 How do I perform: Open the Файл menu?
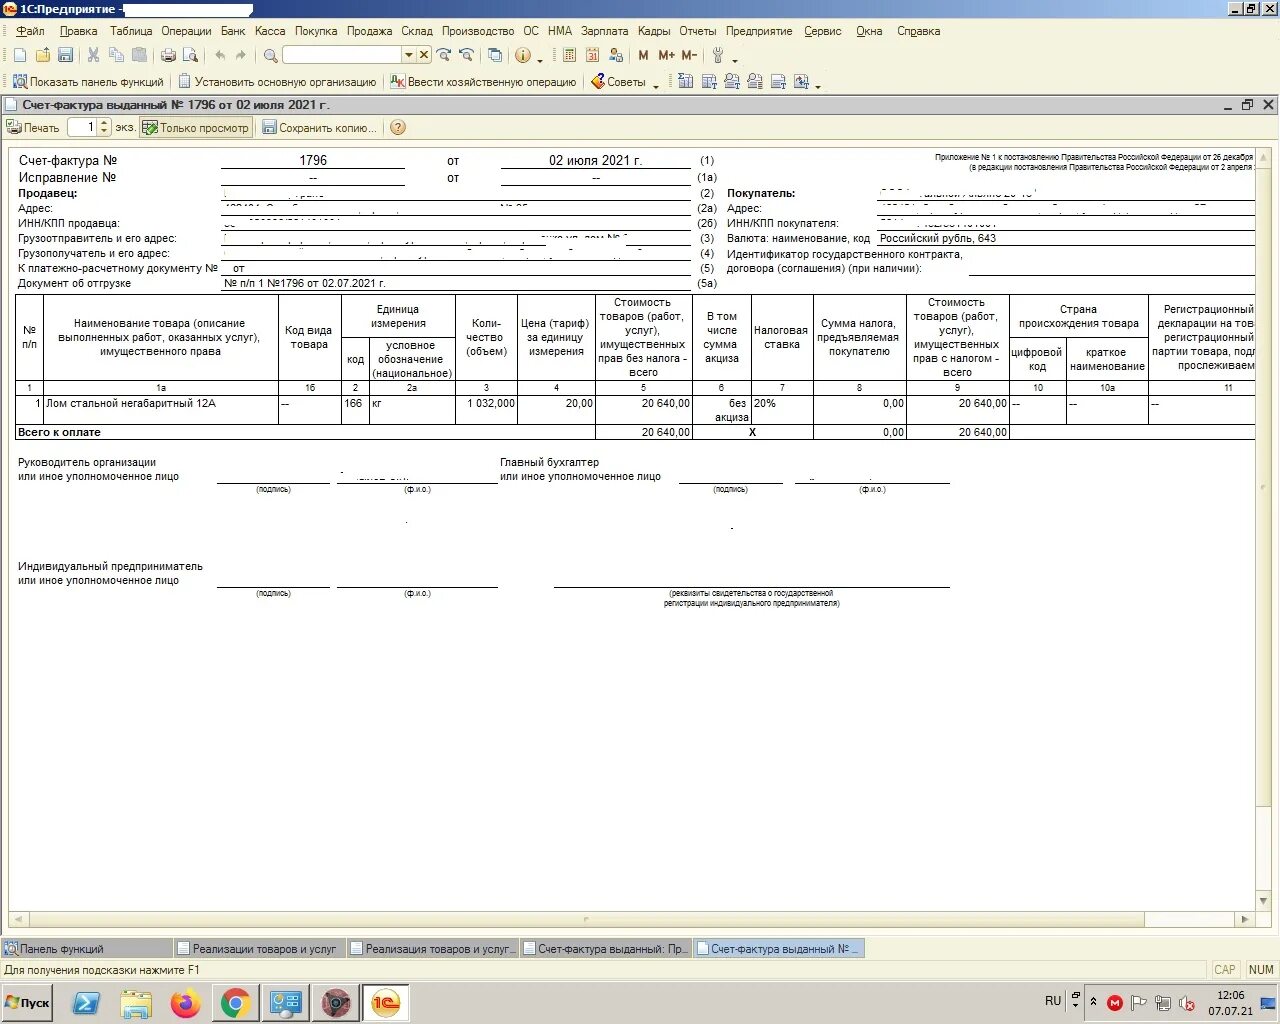tap(31, 31)
